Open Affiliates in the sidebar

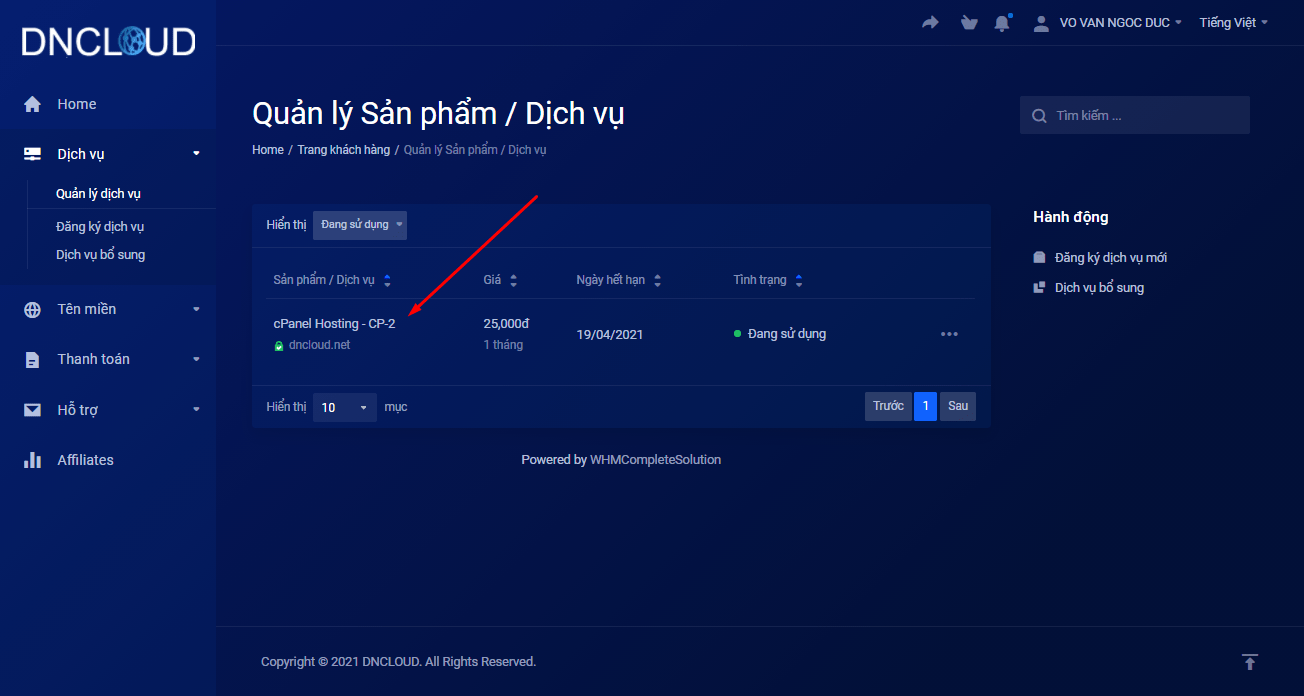click(x=85, y=460)
